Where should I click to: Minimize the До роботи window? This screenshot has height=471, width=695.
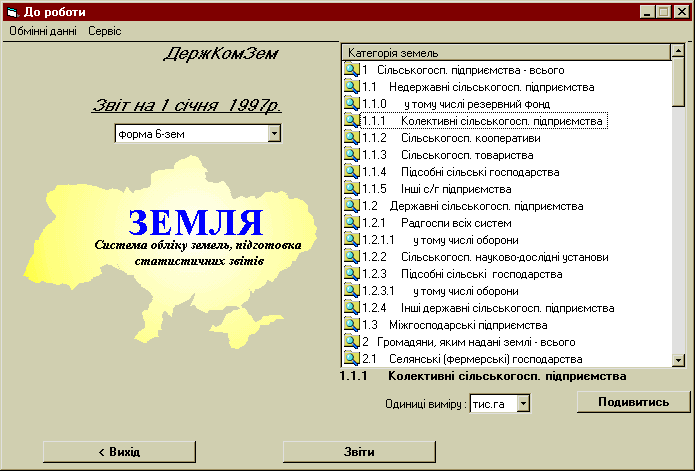pos(647,12)
